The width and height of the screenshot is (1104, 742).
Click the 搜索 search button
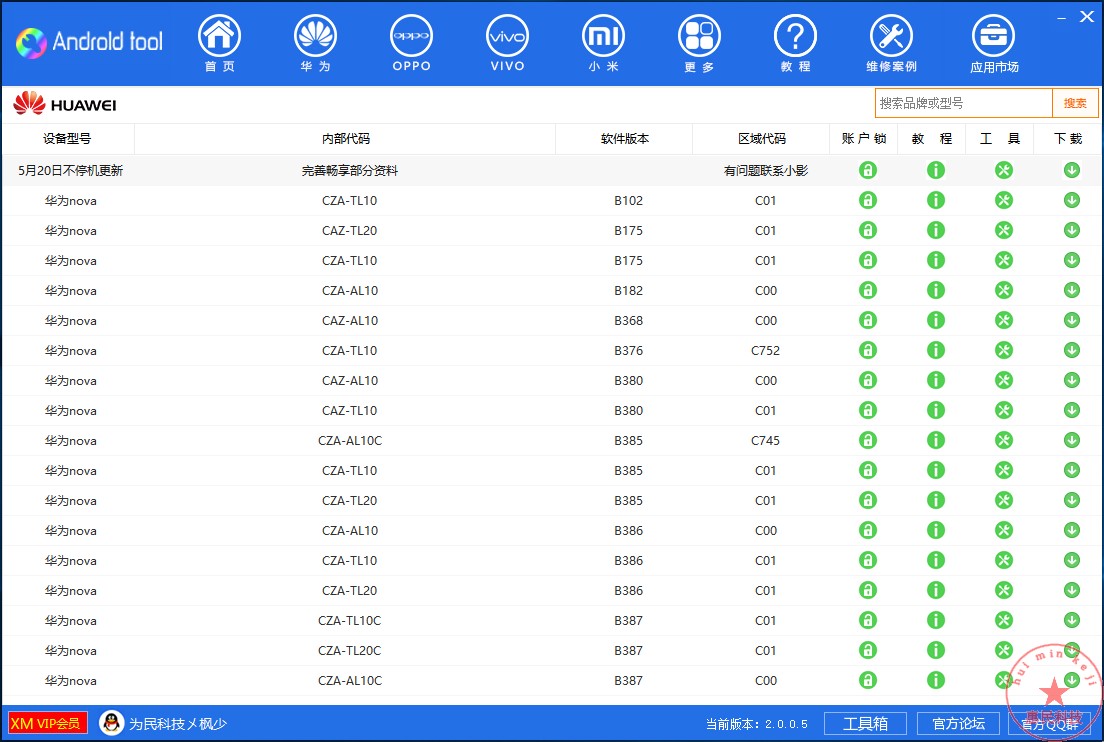1075,102
